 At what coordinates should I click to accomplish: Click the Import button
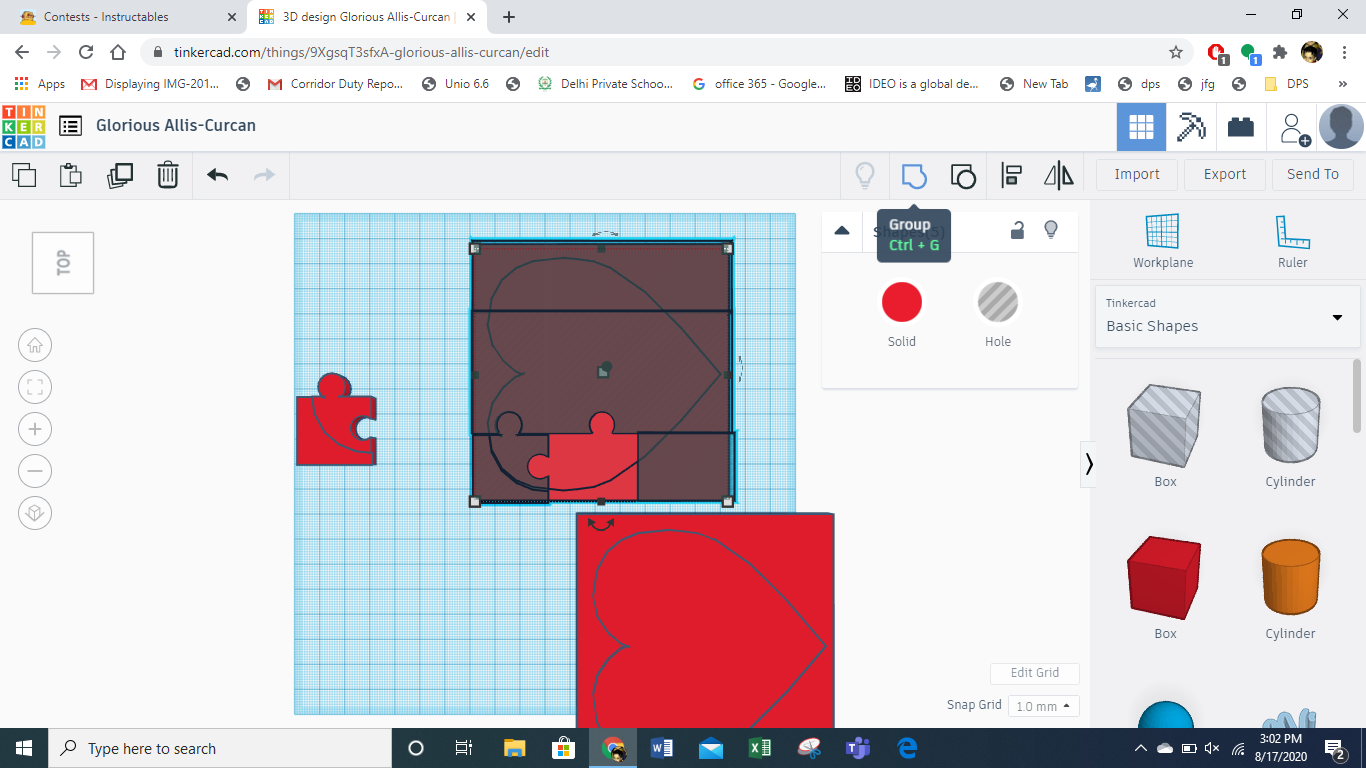1137,174
